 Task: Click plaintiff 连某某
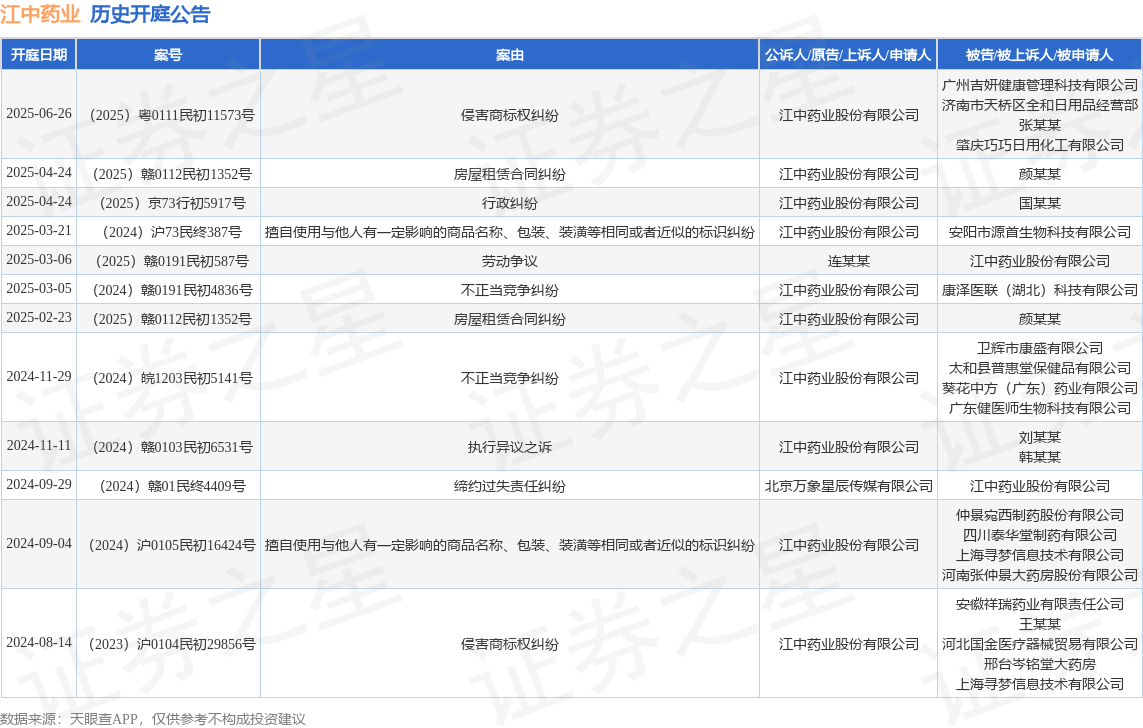[849, 261]
